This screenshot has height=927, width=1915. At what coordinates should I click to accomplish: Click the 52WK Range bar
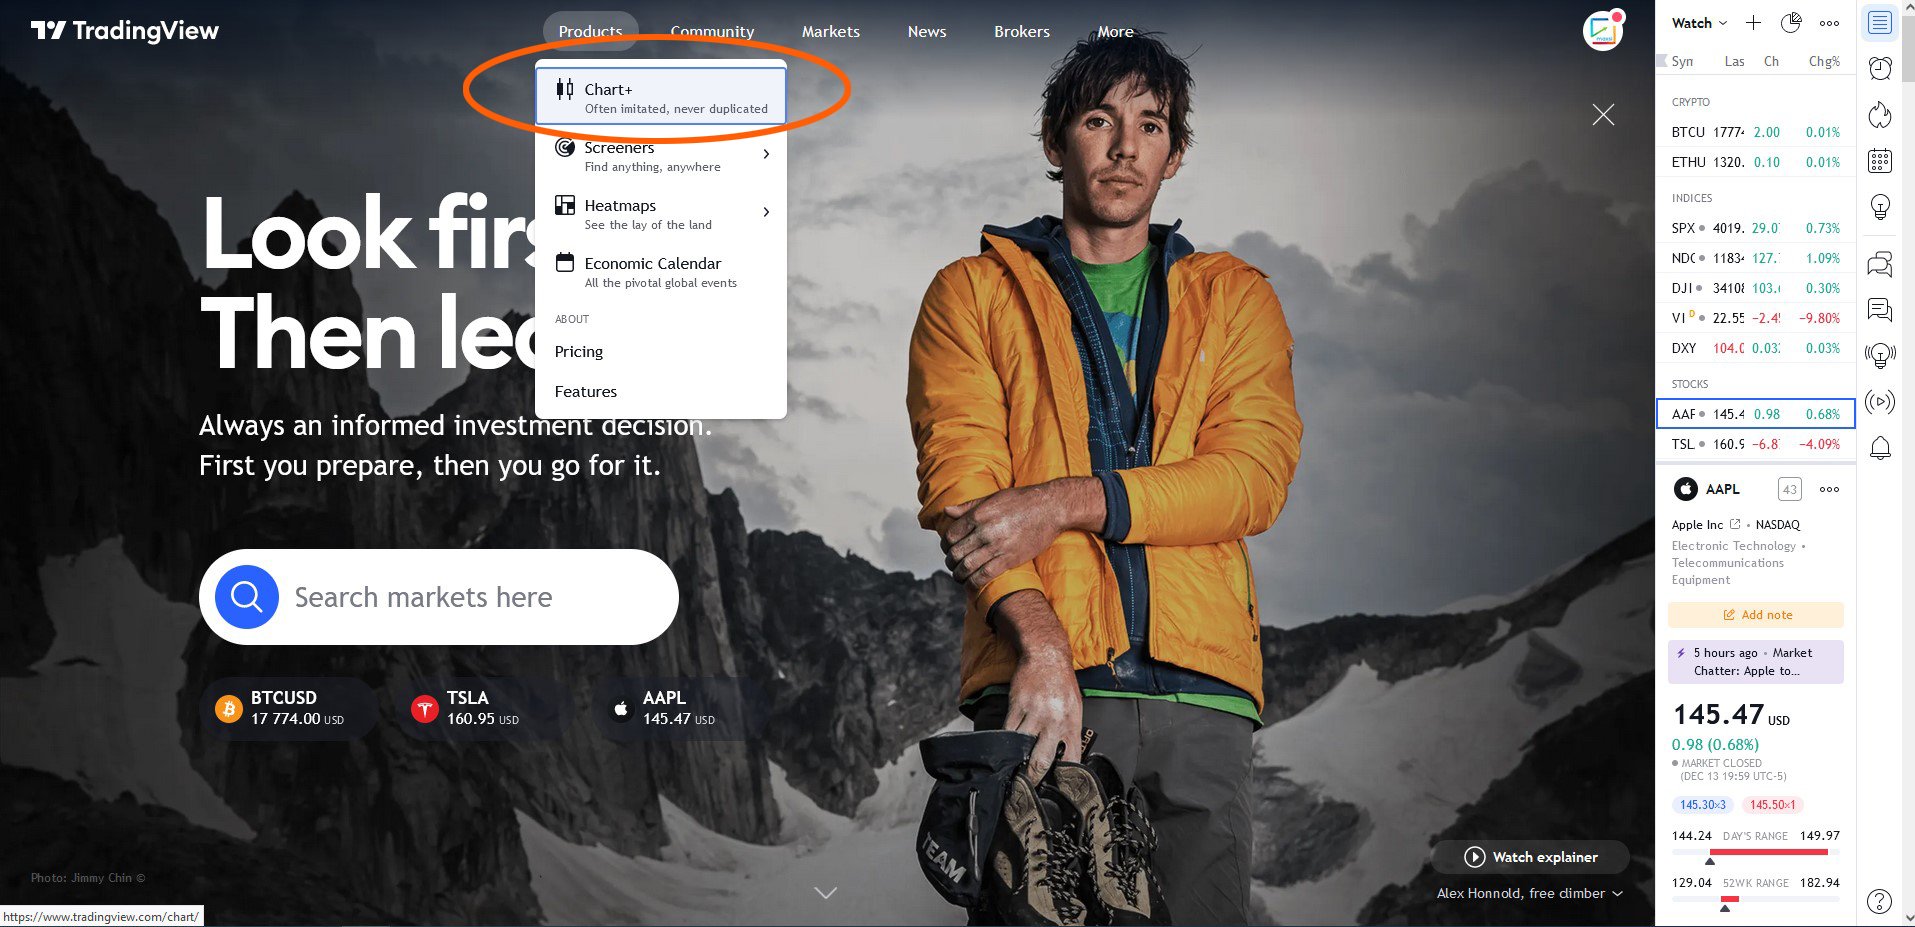pos(1755,899)
